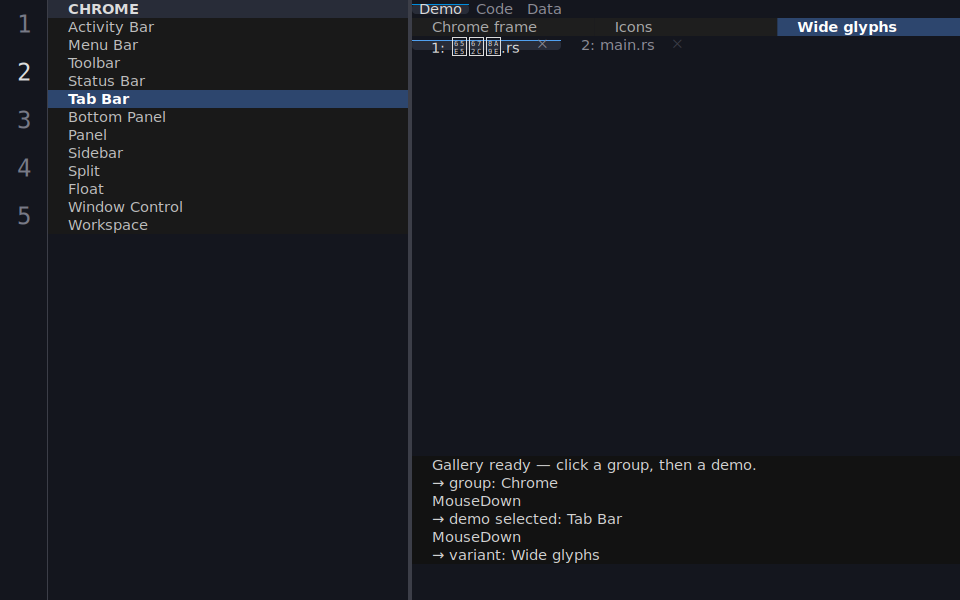Select the Window Control demo
Image resolution: width=960 pixels, height=600 pixels.
tap(228, 207)
